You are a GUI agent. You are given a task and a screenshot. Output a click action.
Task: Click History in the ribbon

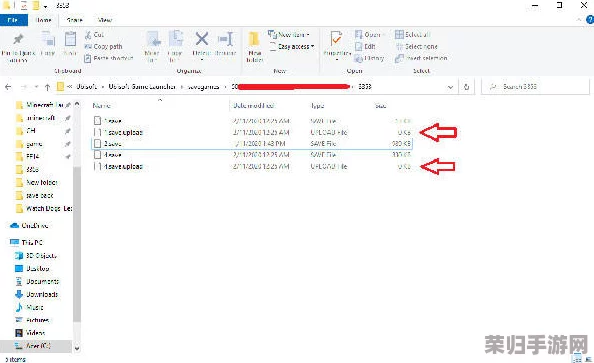[x=369, y=58]
